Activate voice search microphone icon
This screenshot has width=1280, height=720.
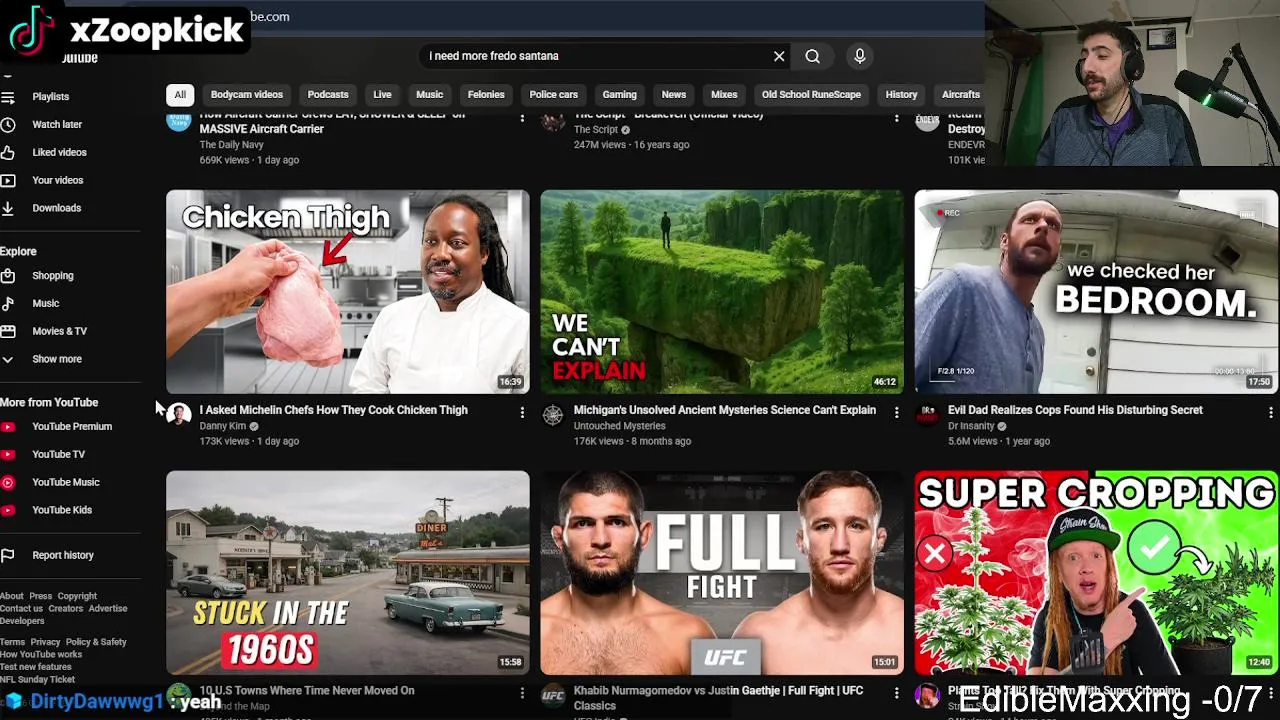coord(859,56)
